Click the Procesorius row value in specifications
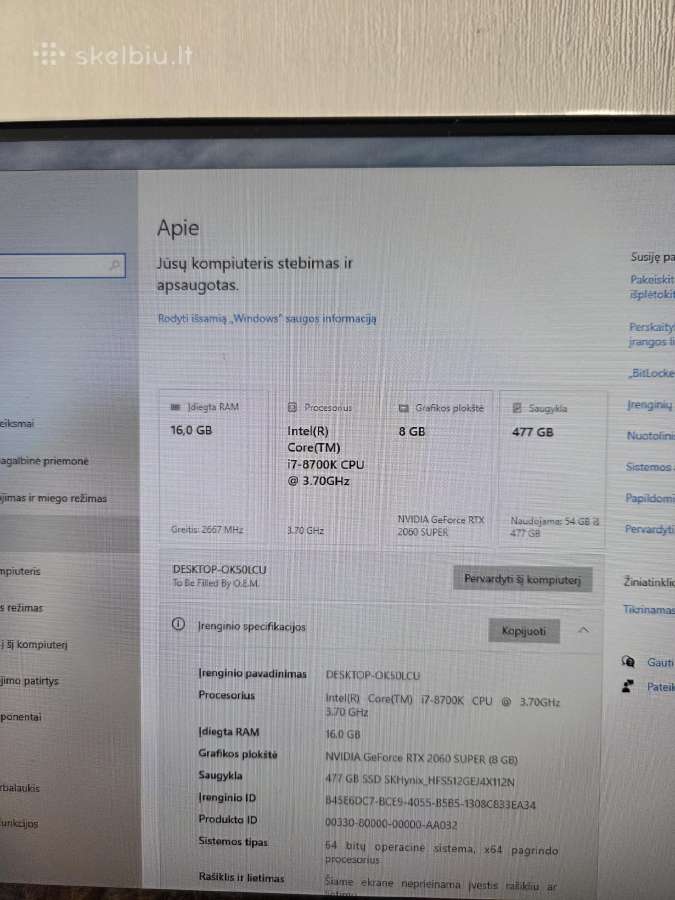This screenshot has width=675, height=900. (443, 706)
